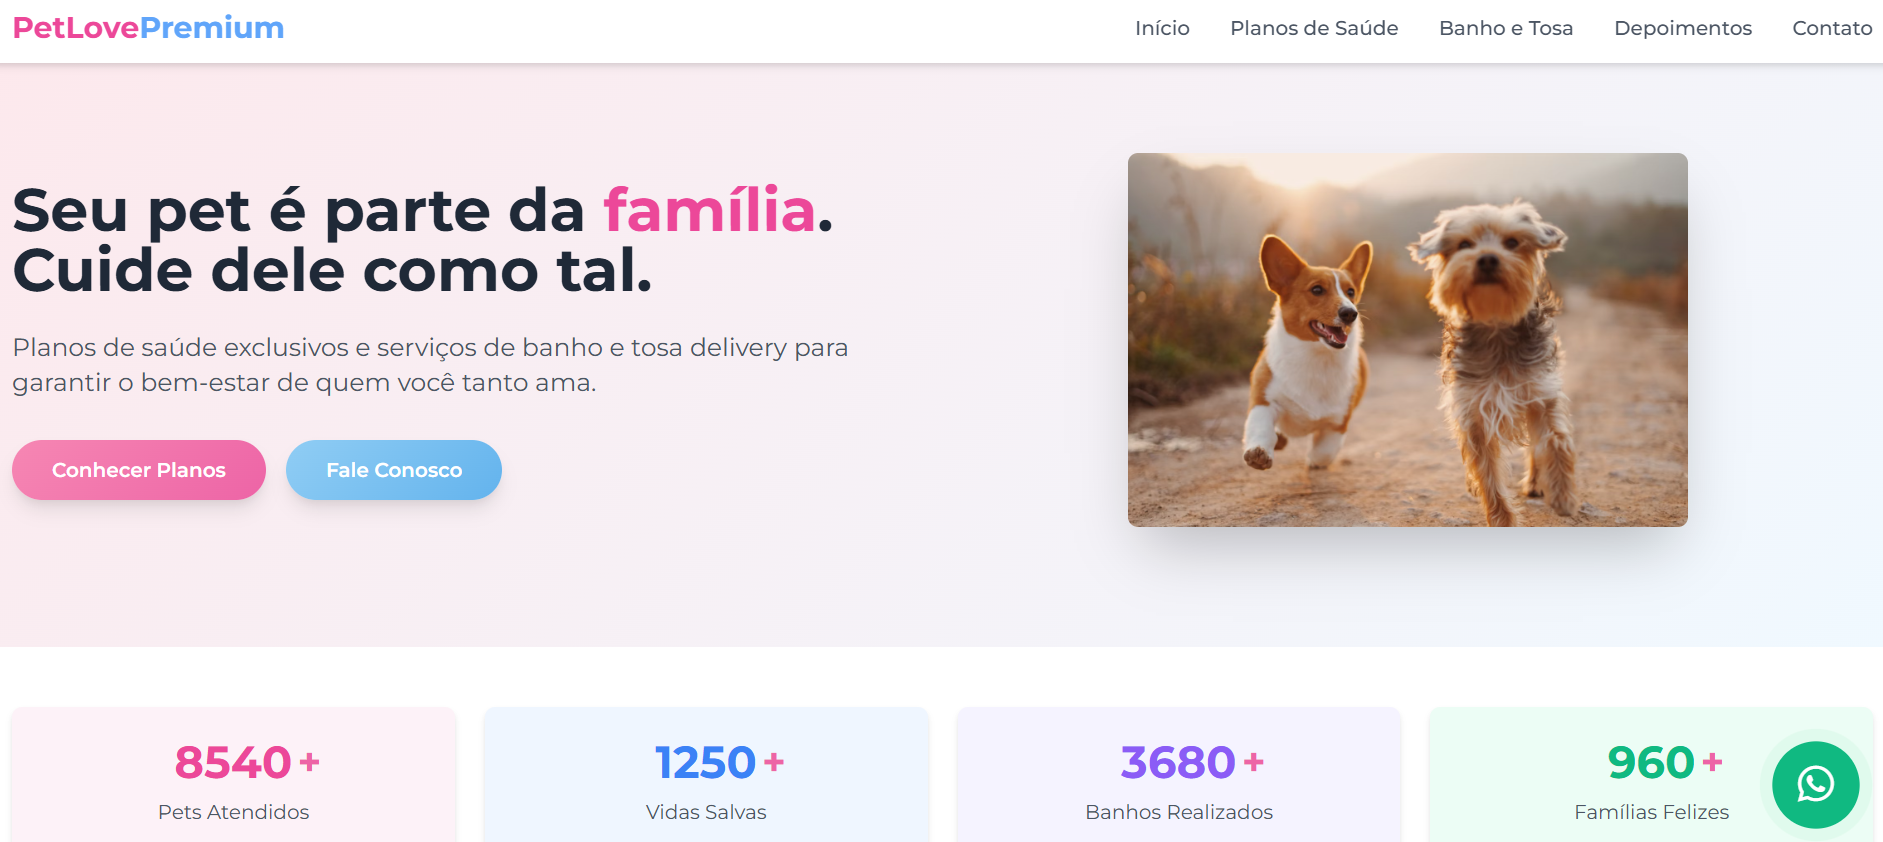Click the Banhos Realizados label
This screenshot has width=1883, height=842.
pos(1179,812)
